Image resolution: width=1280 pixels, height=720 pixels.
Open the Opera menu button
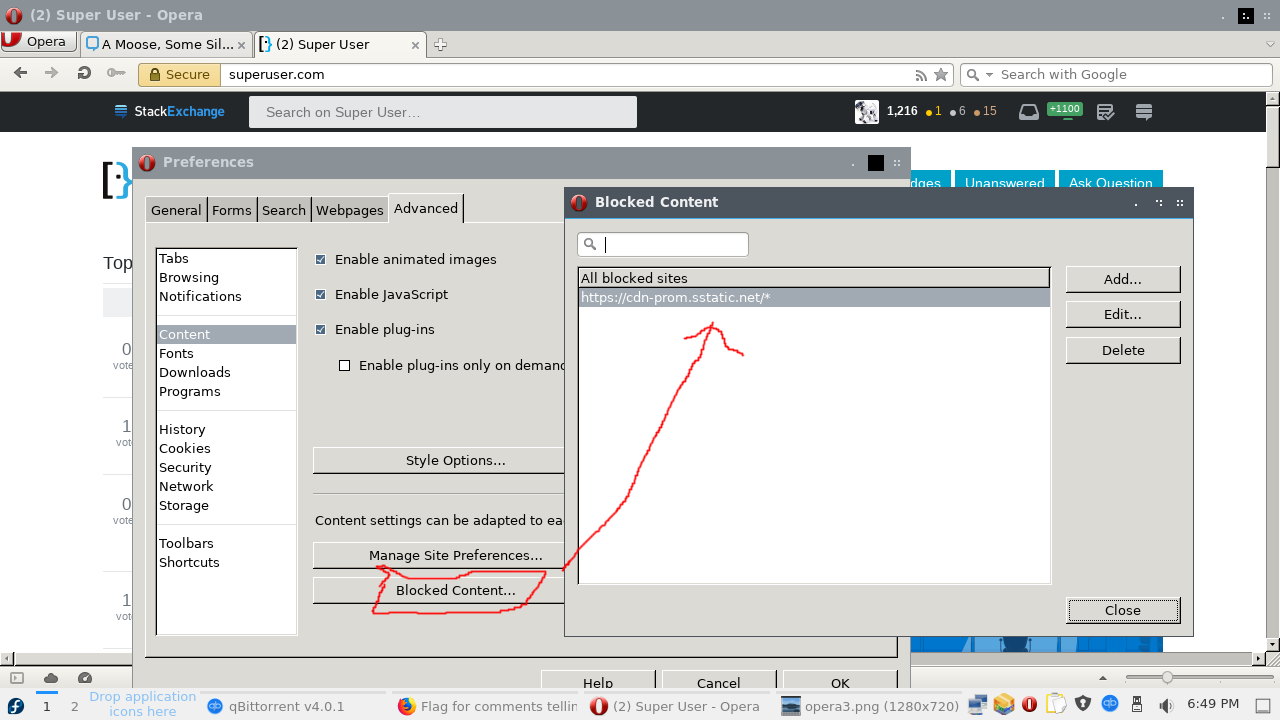pos(38,42)
